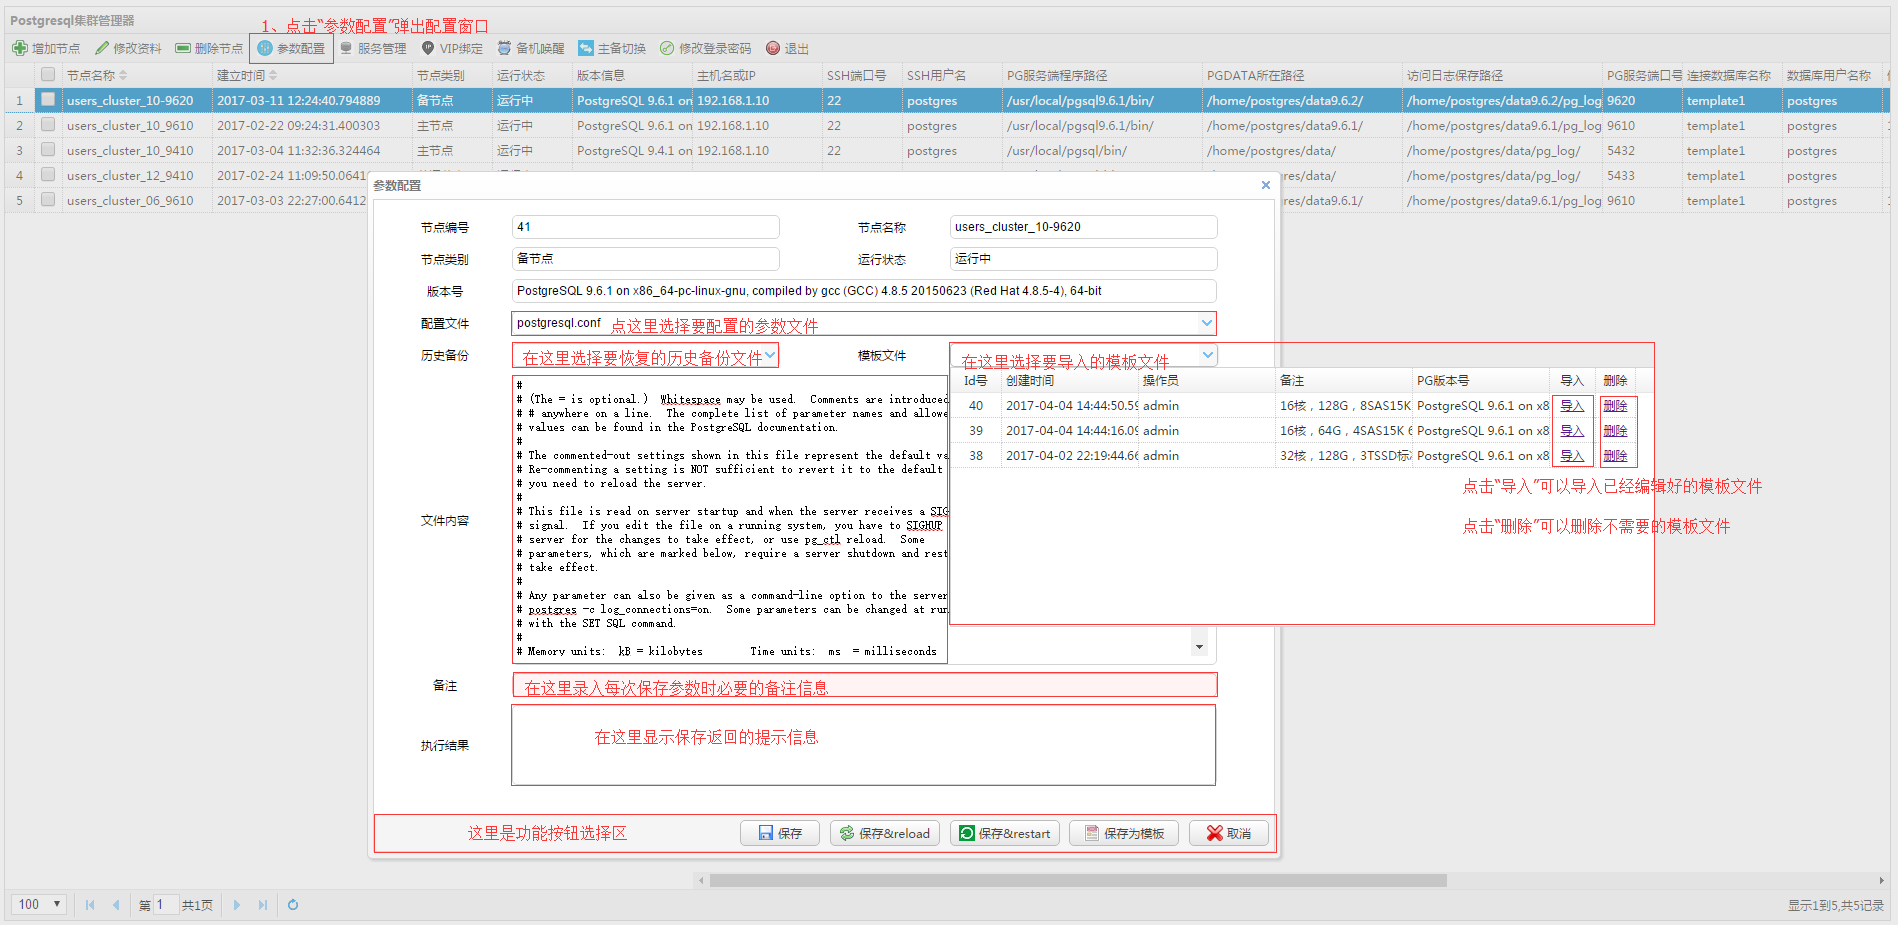Click the 修改资料 pencil toolbar icon
1898x925 pixels.
(102, 48)
